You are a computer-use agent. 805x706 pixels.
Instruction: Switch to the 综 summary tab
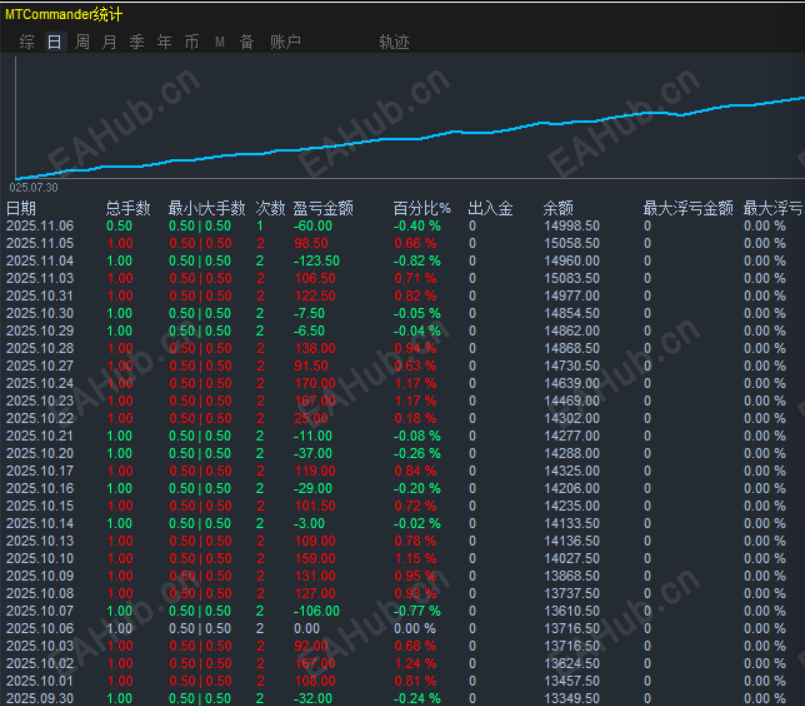click(x=27, y=42)
